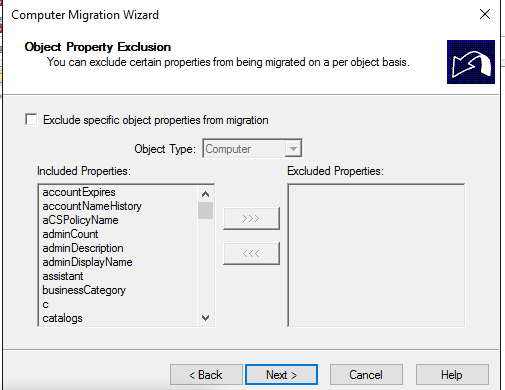Enable Exclude specific object properties checkbox
The image size is (505, 390).
click(31, 119)
